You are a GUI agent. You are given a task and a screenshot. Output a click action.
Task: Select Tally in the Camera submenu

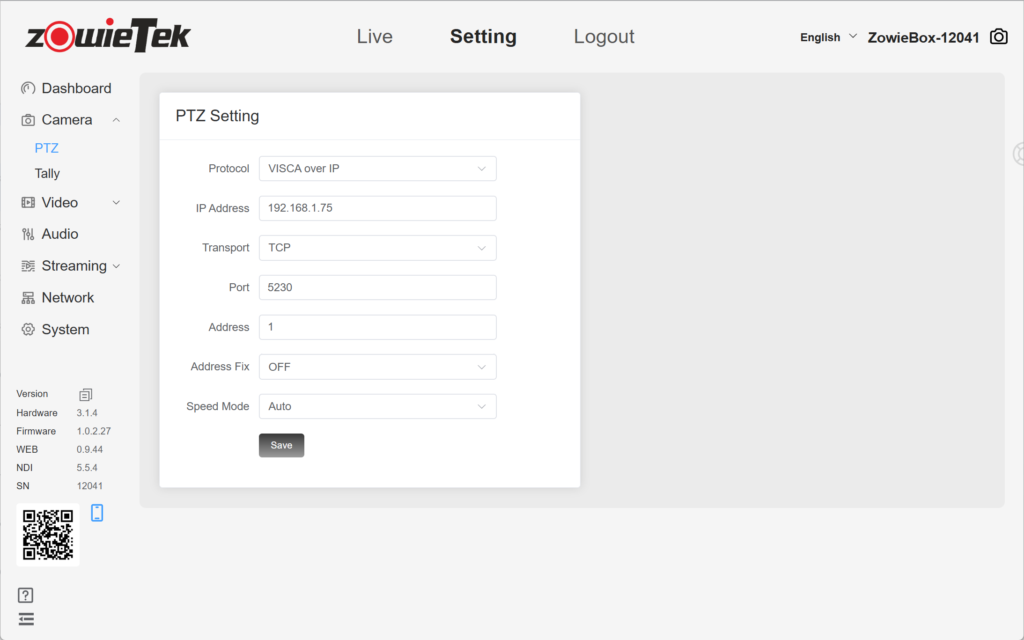click(x=47, y=173)
